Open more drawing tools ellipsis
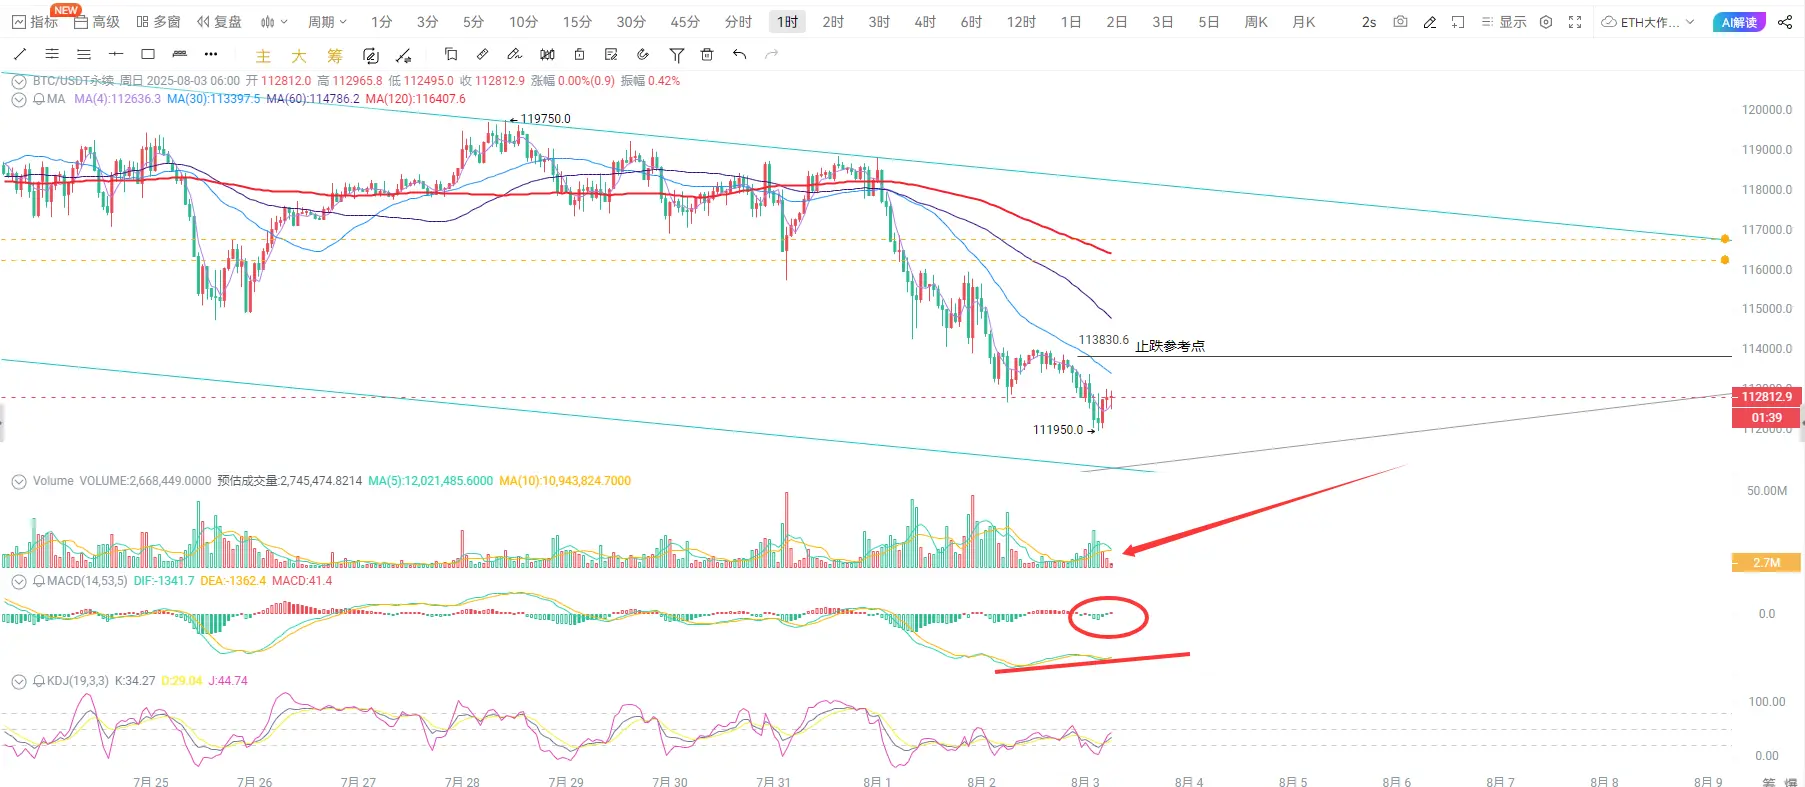This screenshot has height=787, width=1805. coord(211,54)
